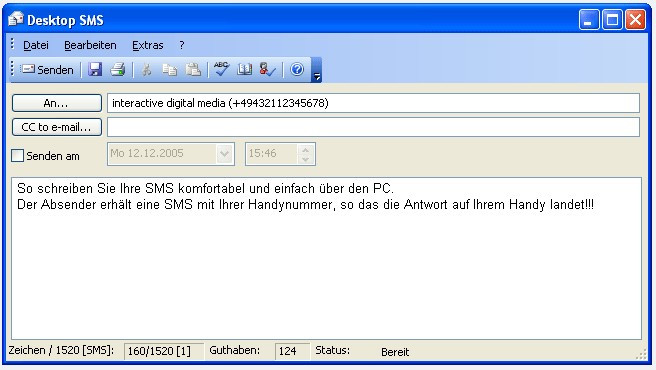The height and width of the screenshot is (370, 656).
Task: Expand toolbar options arrow
Action: (x=317, y=71)
